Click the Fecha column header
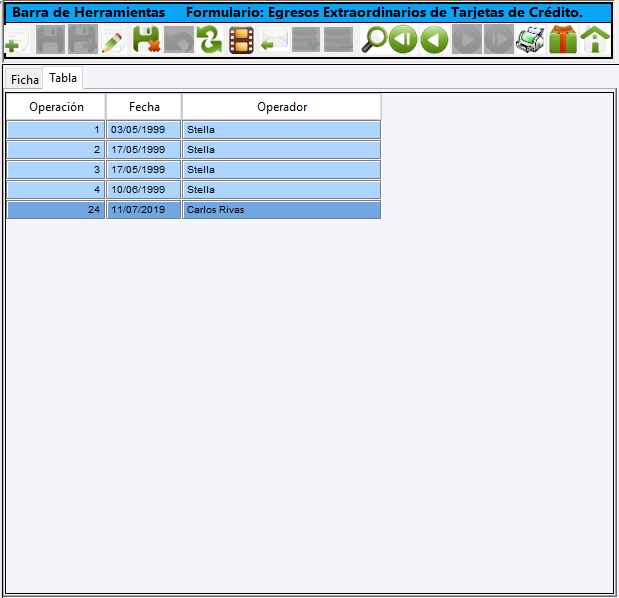This screenshot has height=598, width=619. (144, 107)
